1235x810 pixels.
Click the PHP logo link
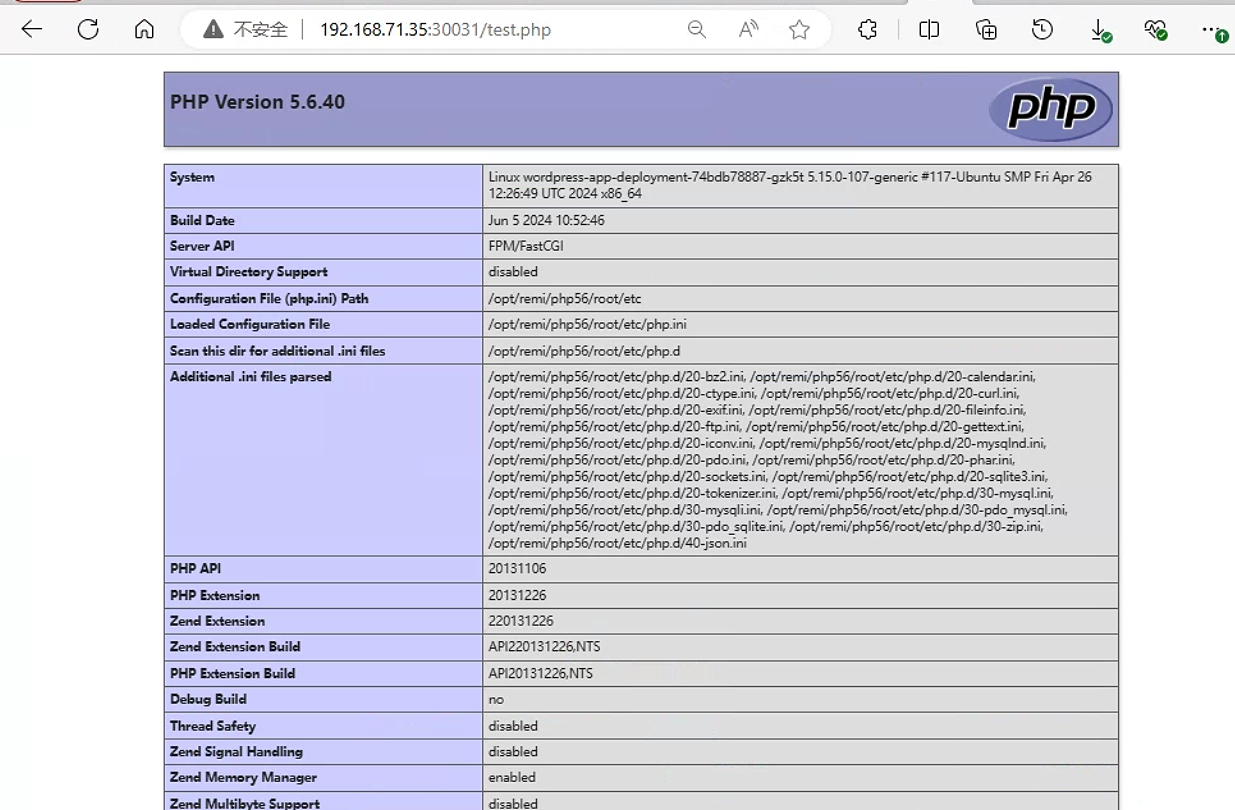[x=1050, y=109]
